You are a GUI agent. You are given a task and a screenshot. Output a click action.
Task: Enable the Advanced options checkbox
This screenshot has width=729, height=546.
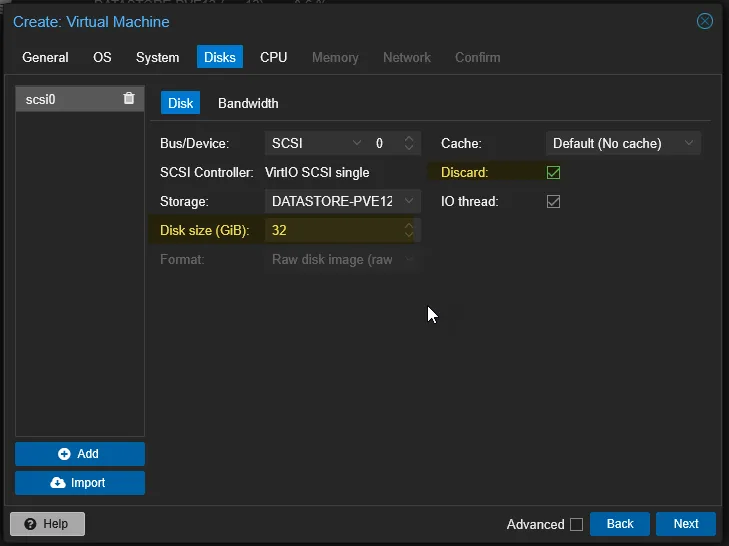click(576, 524)
